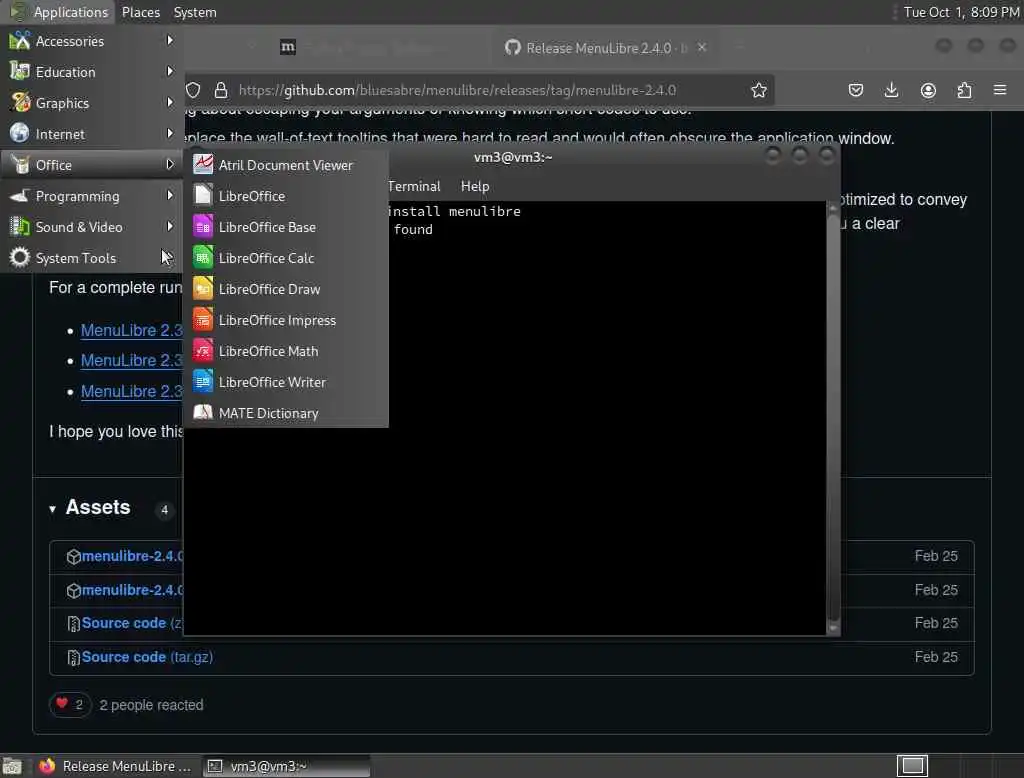Click the heart reaction button
1024x778 pixels.
[69, 704]
